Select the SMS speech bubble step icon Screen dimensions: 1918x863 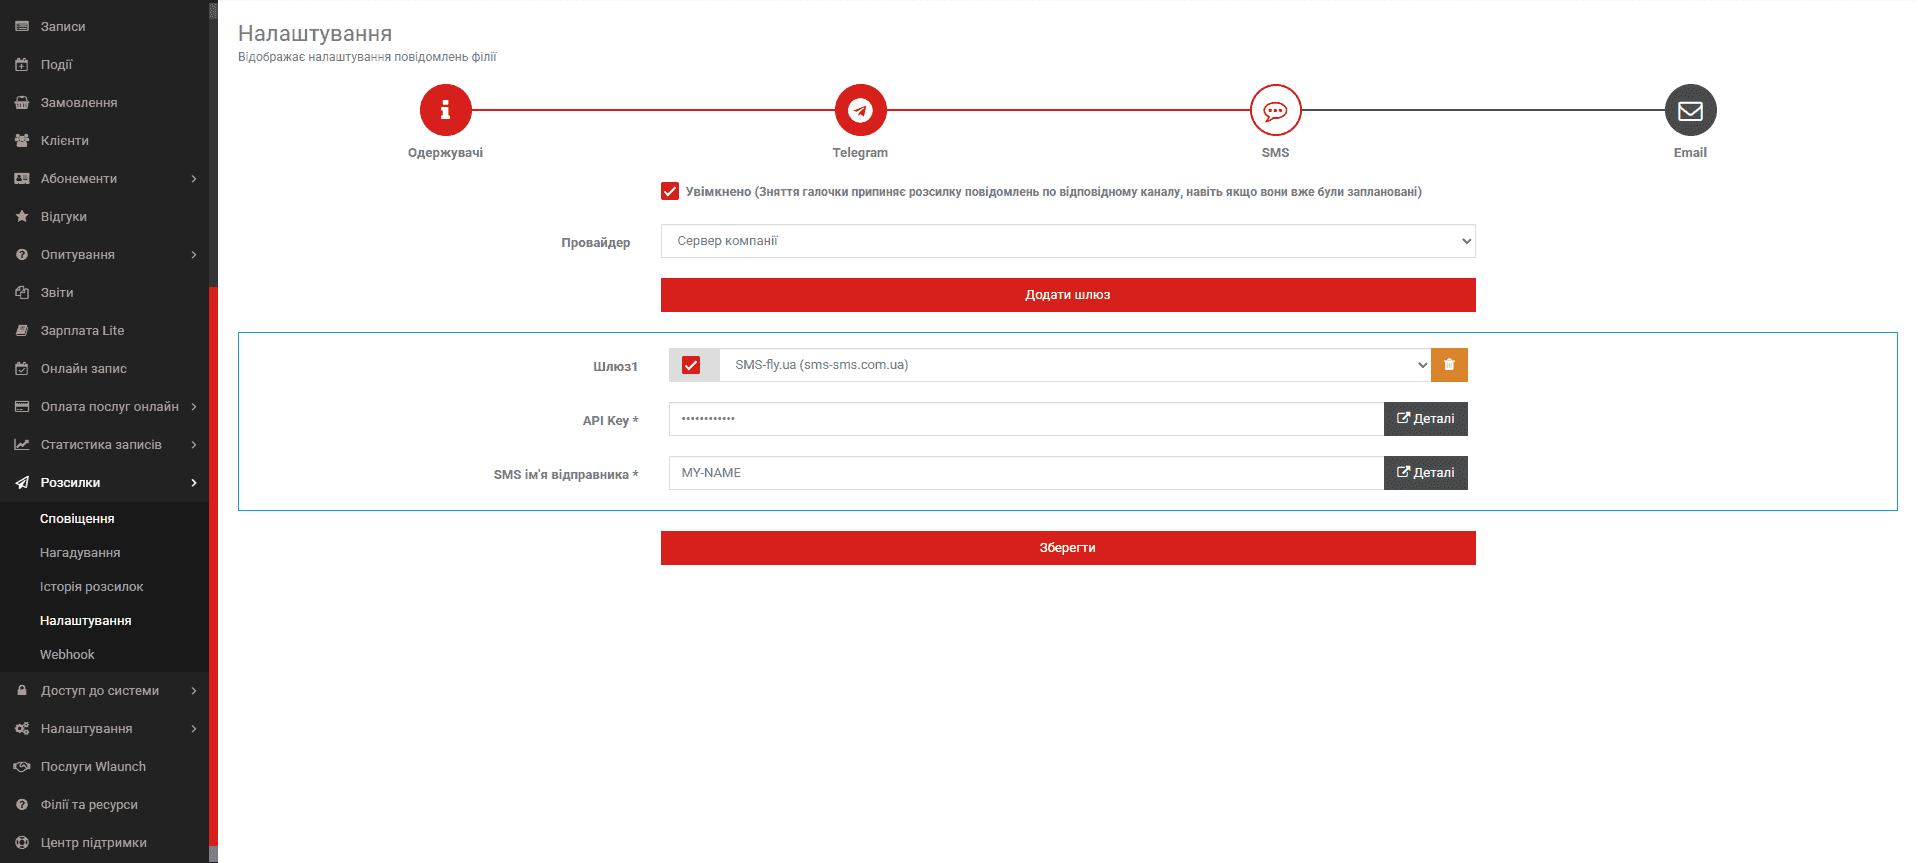[1275, 110]
